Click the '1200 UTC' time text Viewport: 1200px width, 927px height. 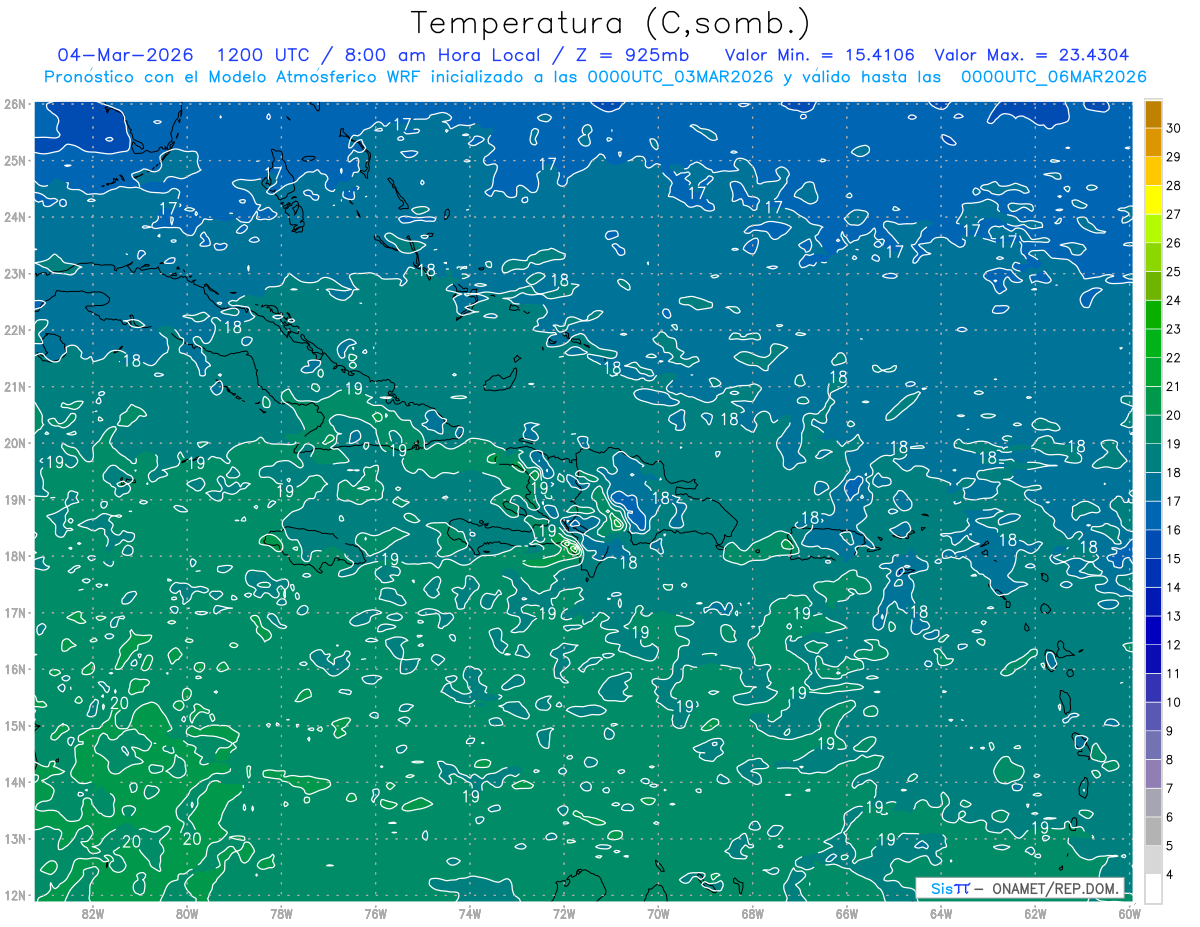pyautogui.click(x=266, y=55)
